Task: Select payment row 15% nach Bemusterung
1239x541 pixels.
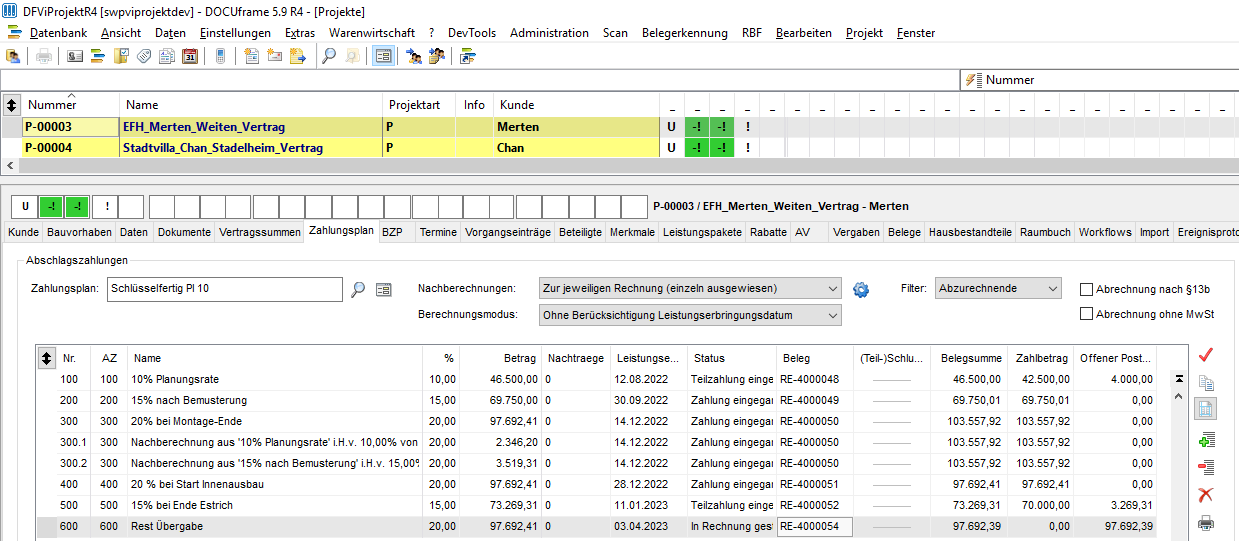Action: pos(596,400)
